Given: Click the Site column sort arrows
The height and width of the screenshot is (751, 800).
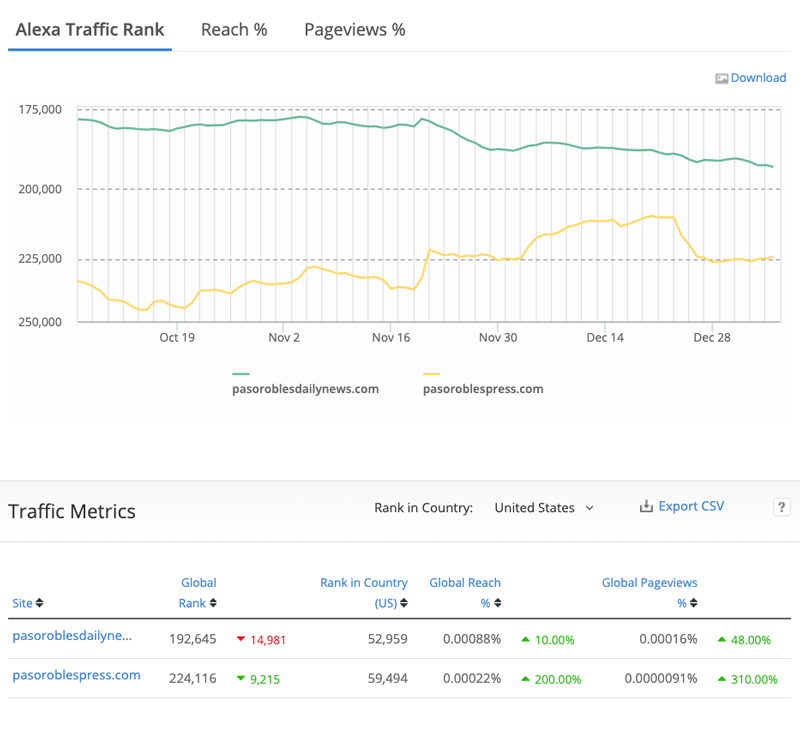Looking at the screenshot, I should [x=39, y=604].
